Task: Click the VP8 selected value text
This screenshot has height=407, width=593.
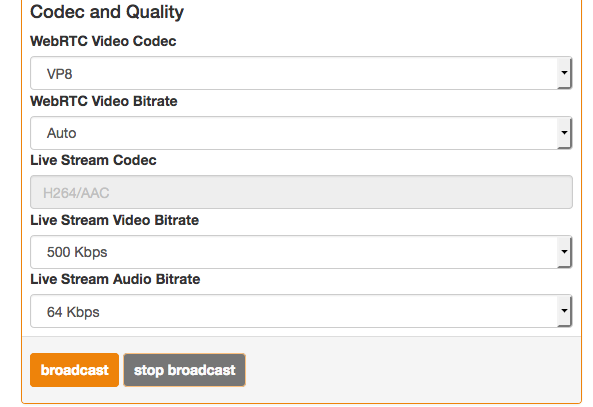Action: (59, 74)
